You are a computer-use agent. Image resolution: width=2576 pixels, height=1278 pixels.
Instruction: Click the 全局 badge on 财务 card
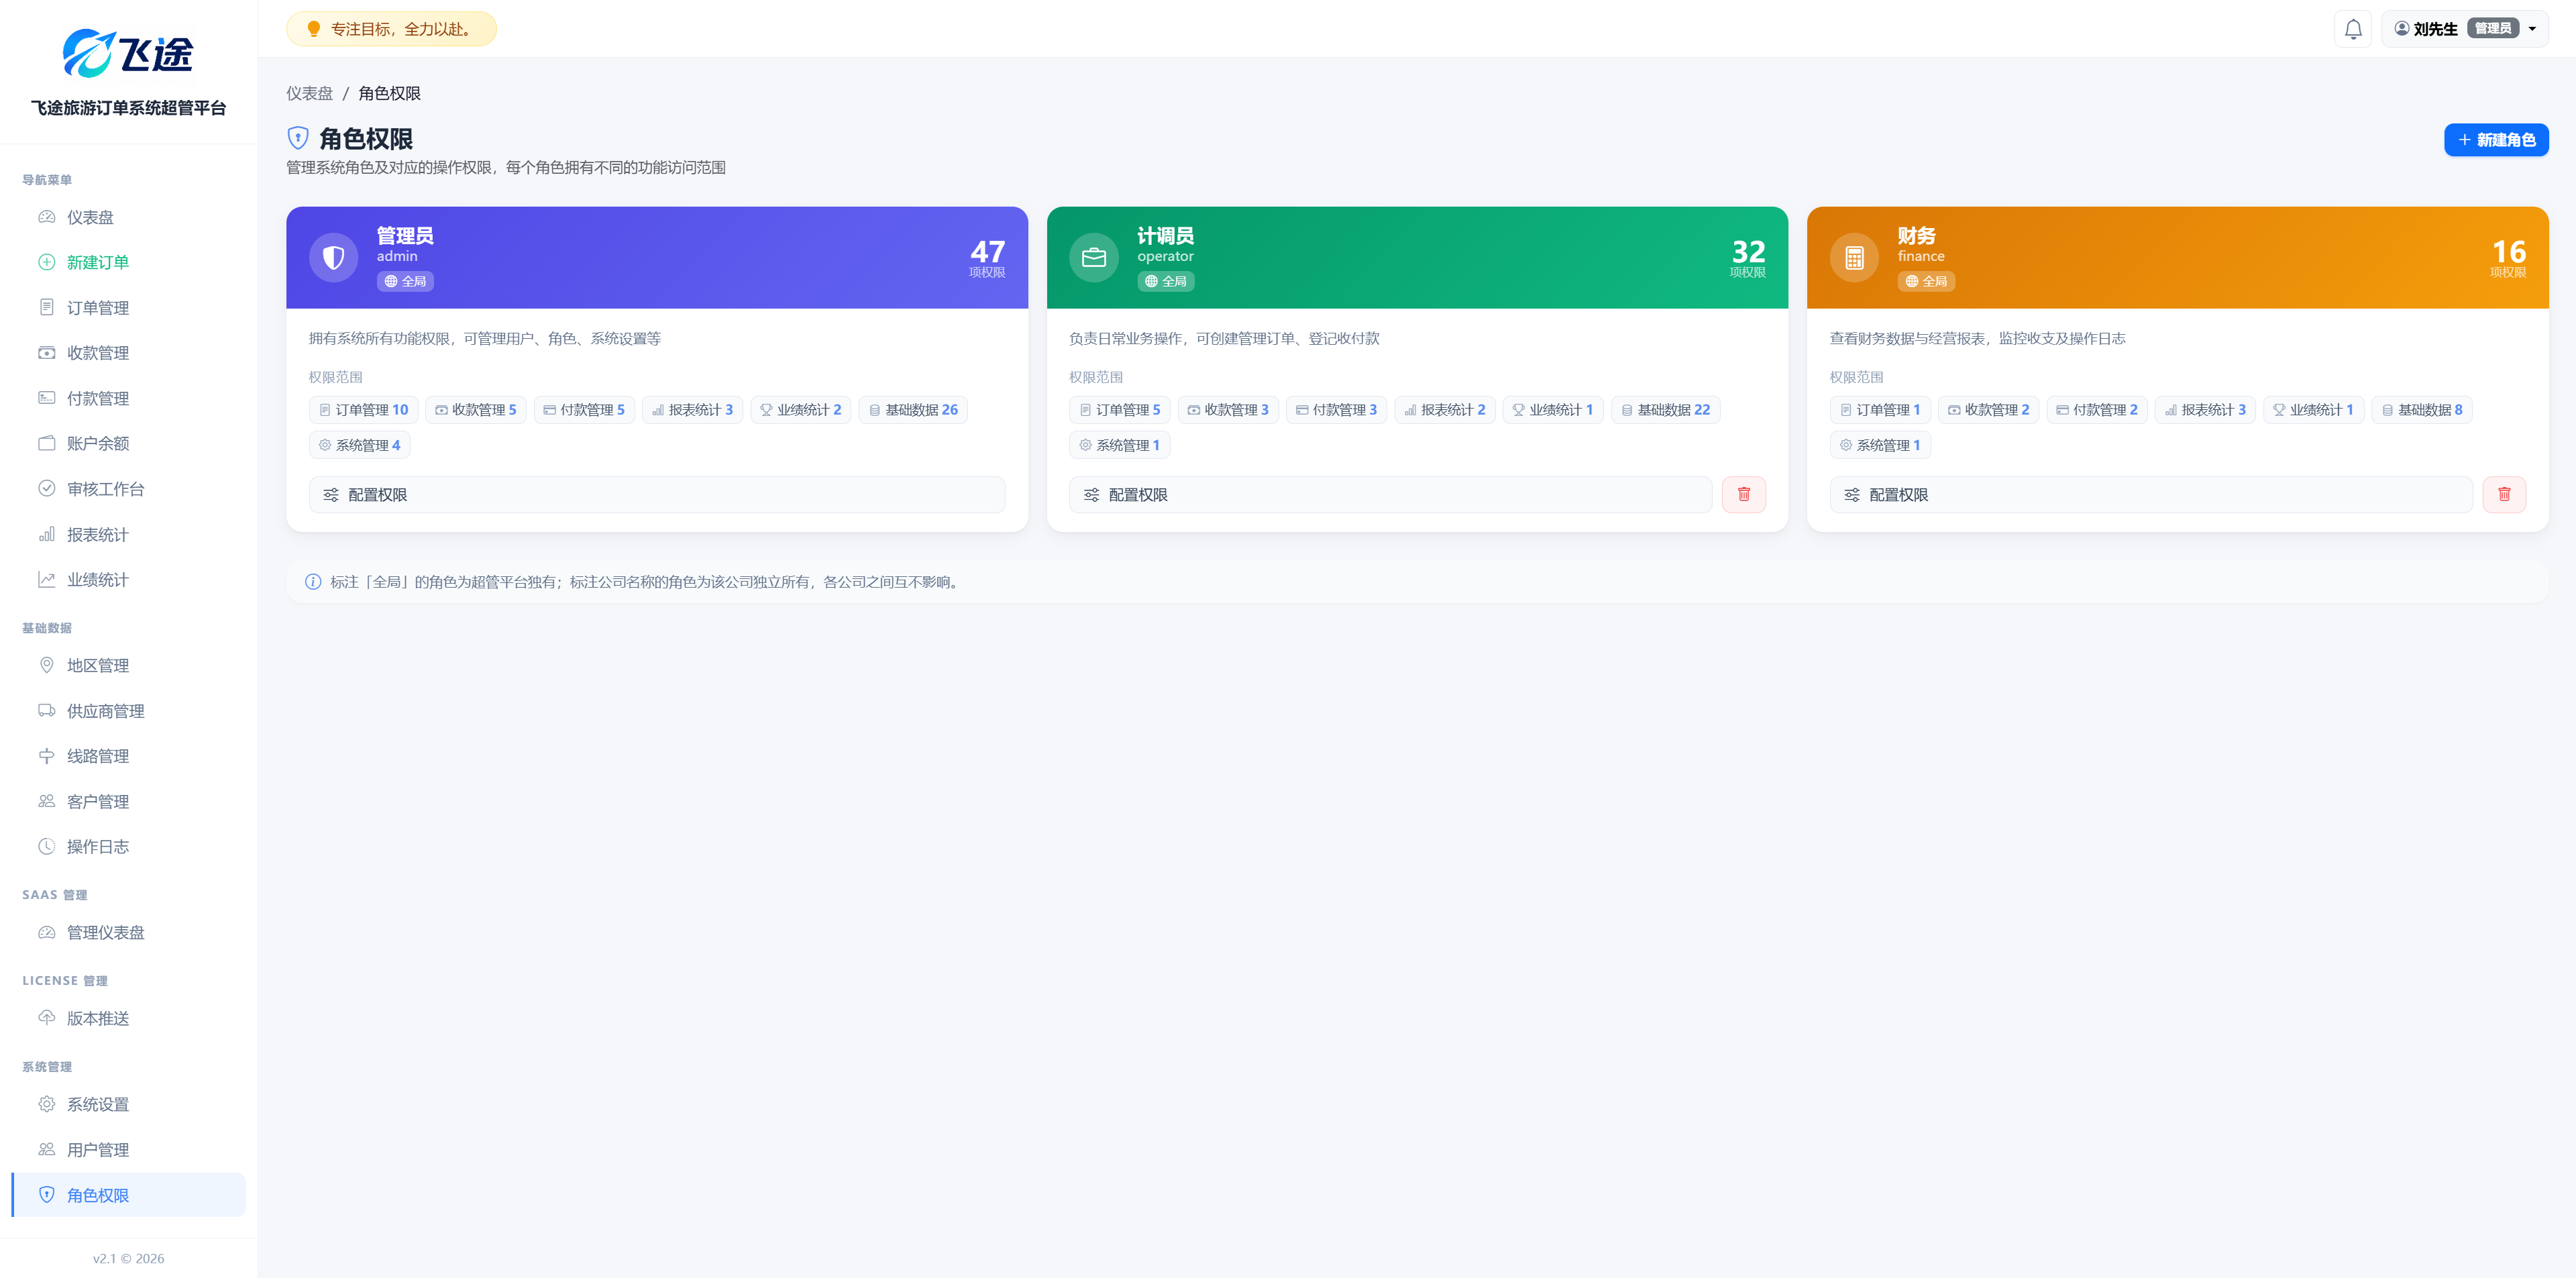(x=1926, y=281)
